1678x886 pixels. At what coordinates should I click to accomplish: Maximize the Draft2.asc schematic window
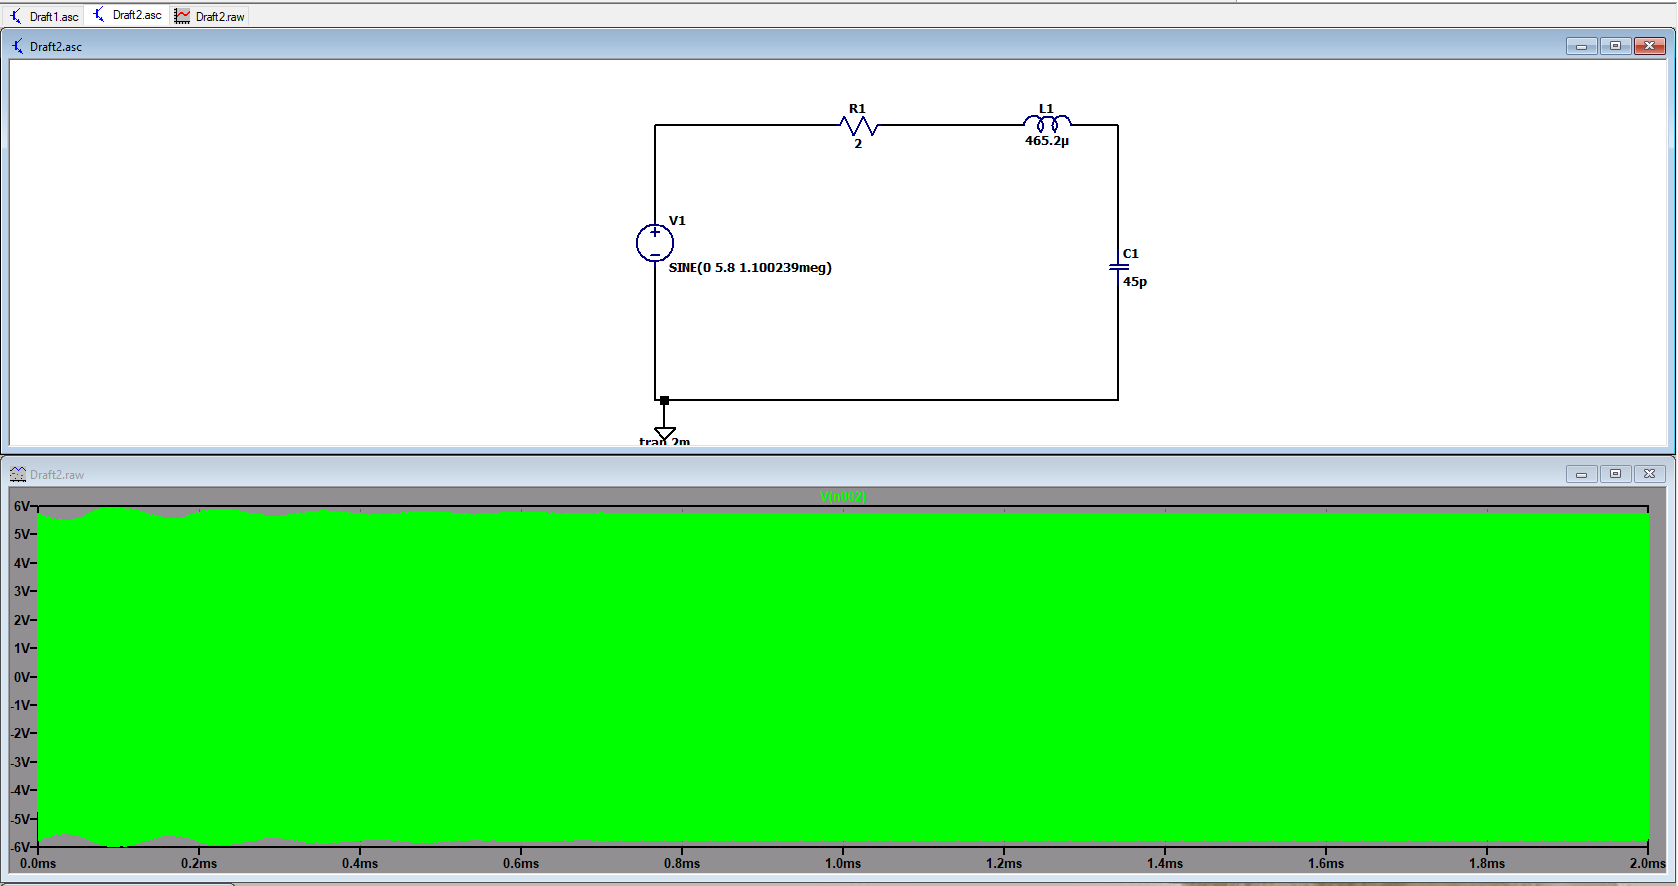coord(1615,46)
